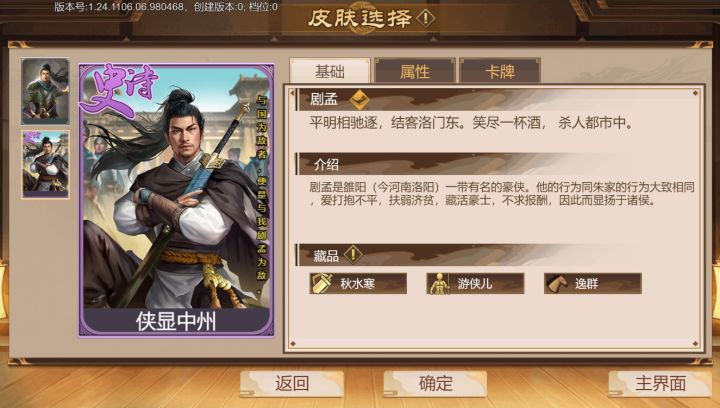Click the horse icon on 逸群
Screen dimensions: 720x408
coord(557,284)
